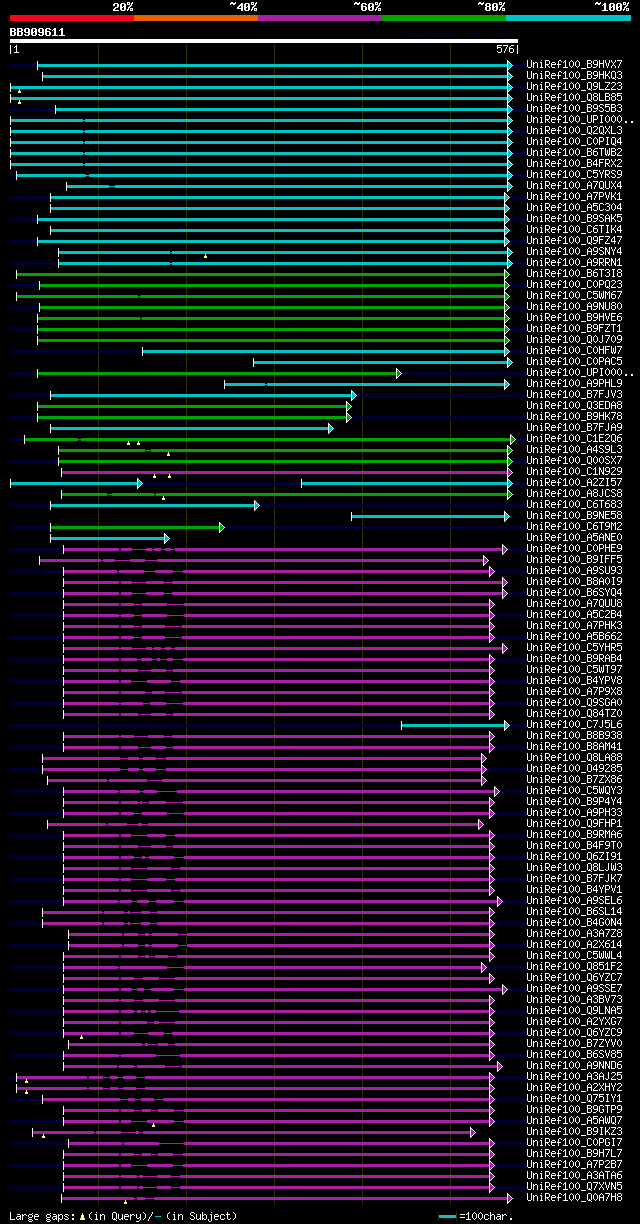Image resolution: width=640 pixels, height=1224 pixels.
Task: Open hit UniRef100_C5YRS9
Action: pos(575,174)
